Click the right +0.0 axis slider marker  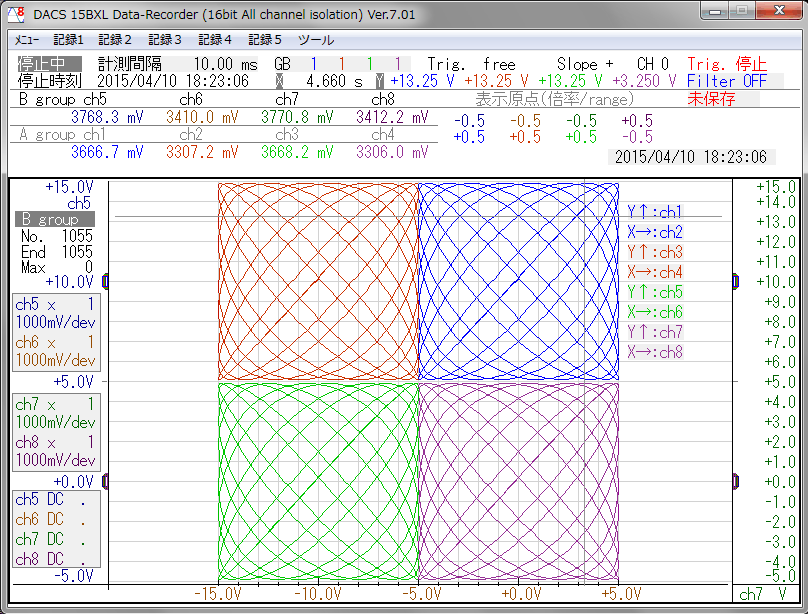pyautogui.click(x=736, y=482)
